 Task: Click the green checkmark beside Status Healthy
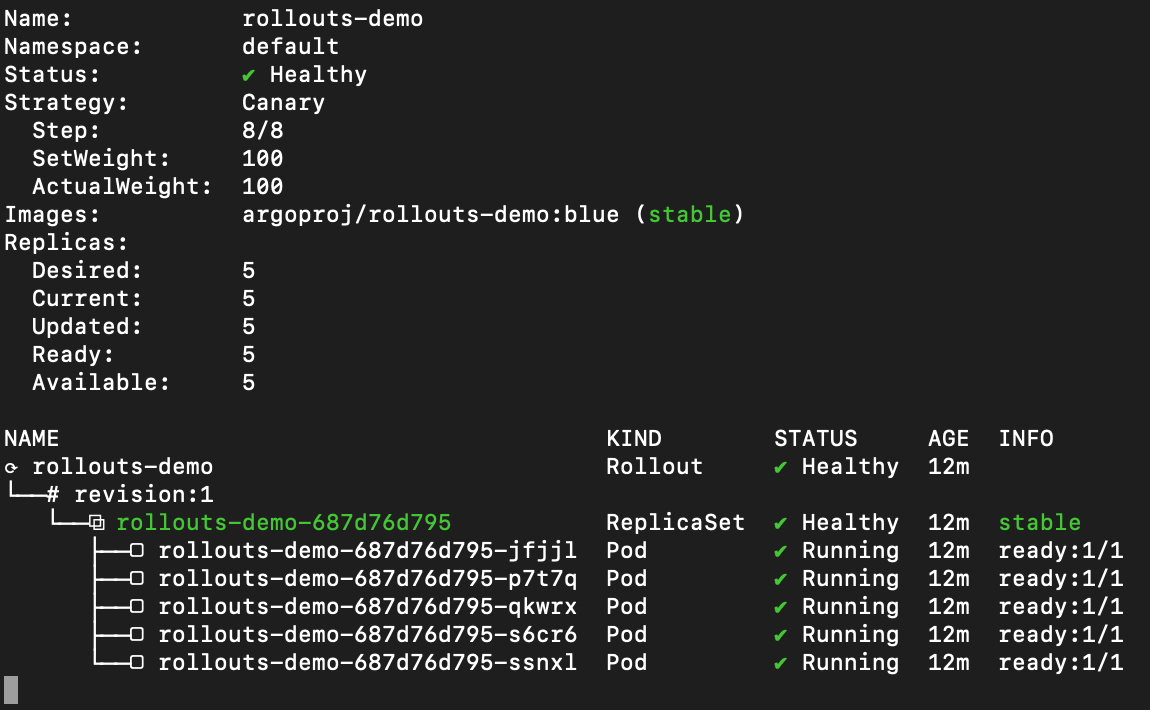coord(249,75)
